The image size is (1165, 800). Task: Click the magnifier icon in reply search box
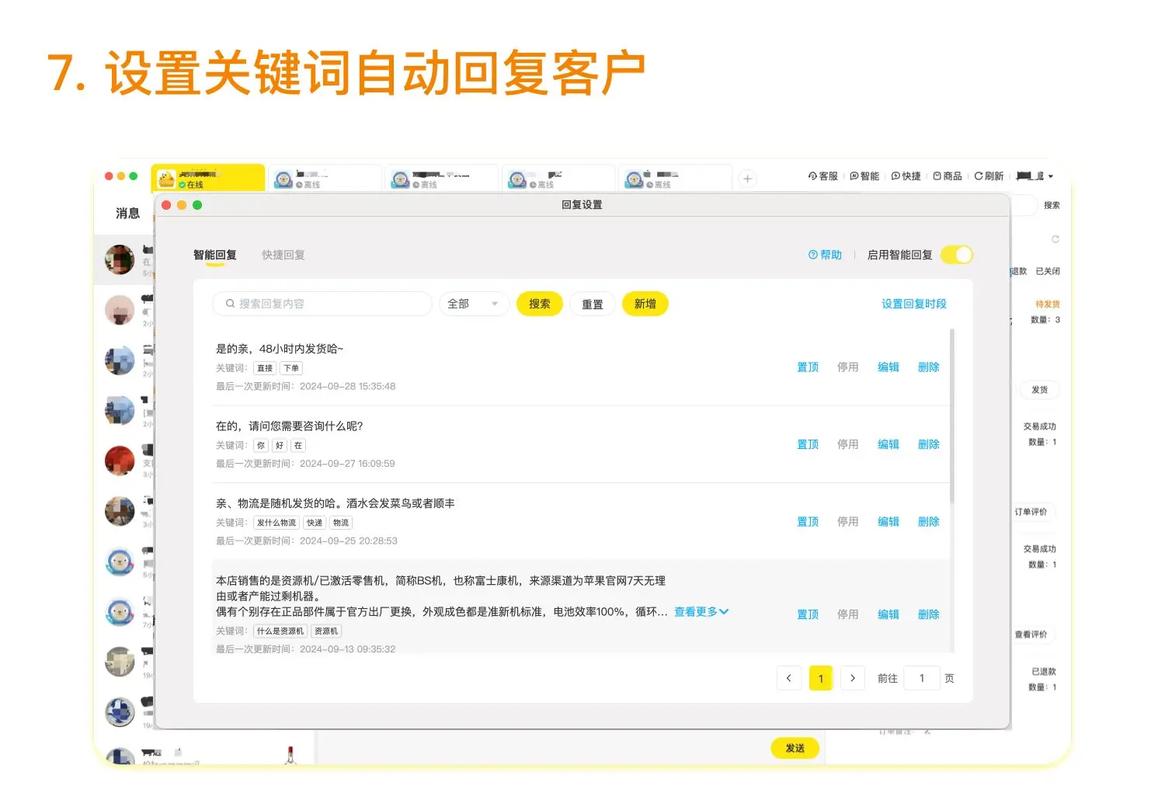pos(228,303)
